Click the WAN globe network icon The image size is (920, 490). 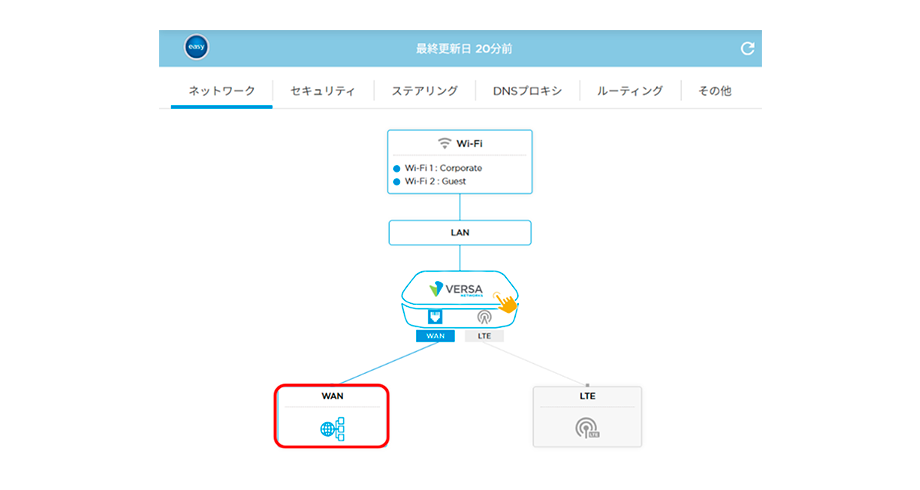click(332, 429)
